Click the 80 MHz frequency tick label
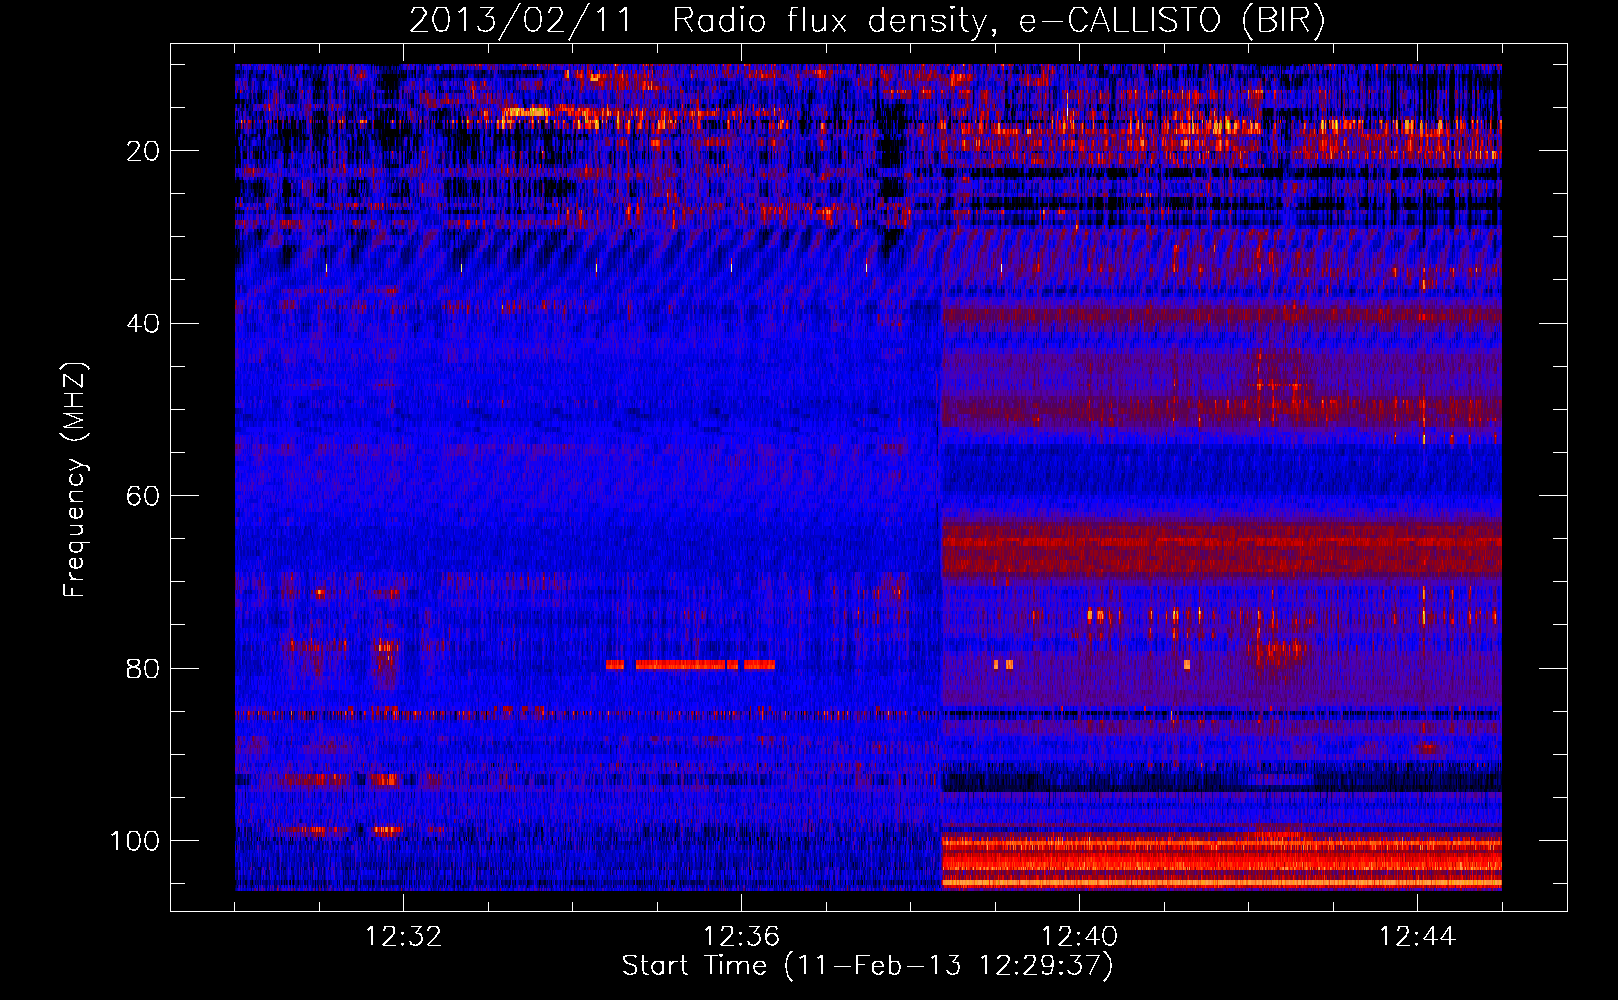The image size is (1618, 1000). pos(143,668)
